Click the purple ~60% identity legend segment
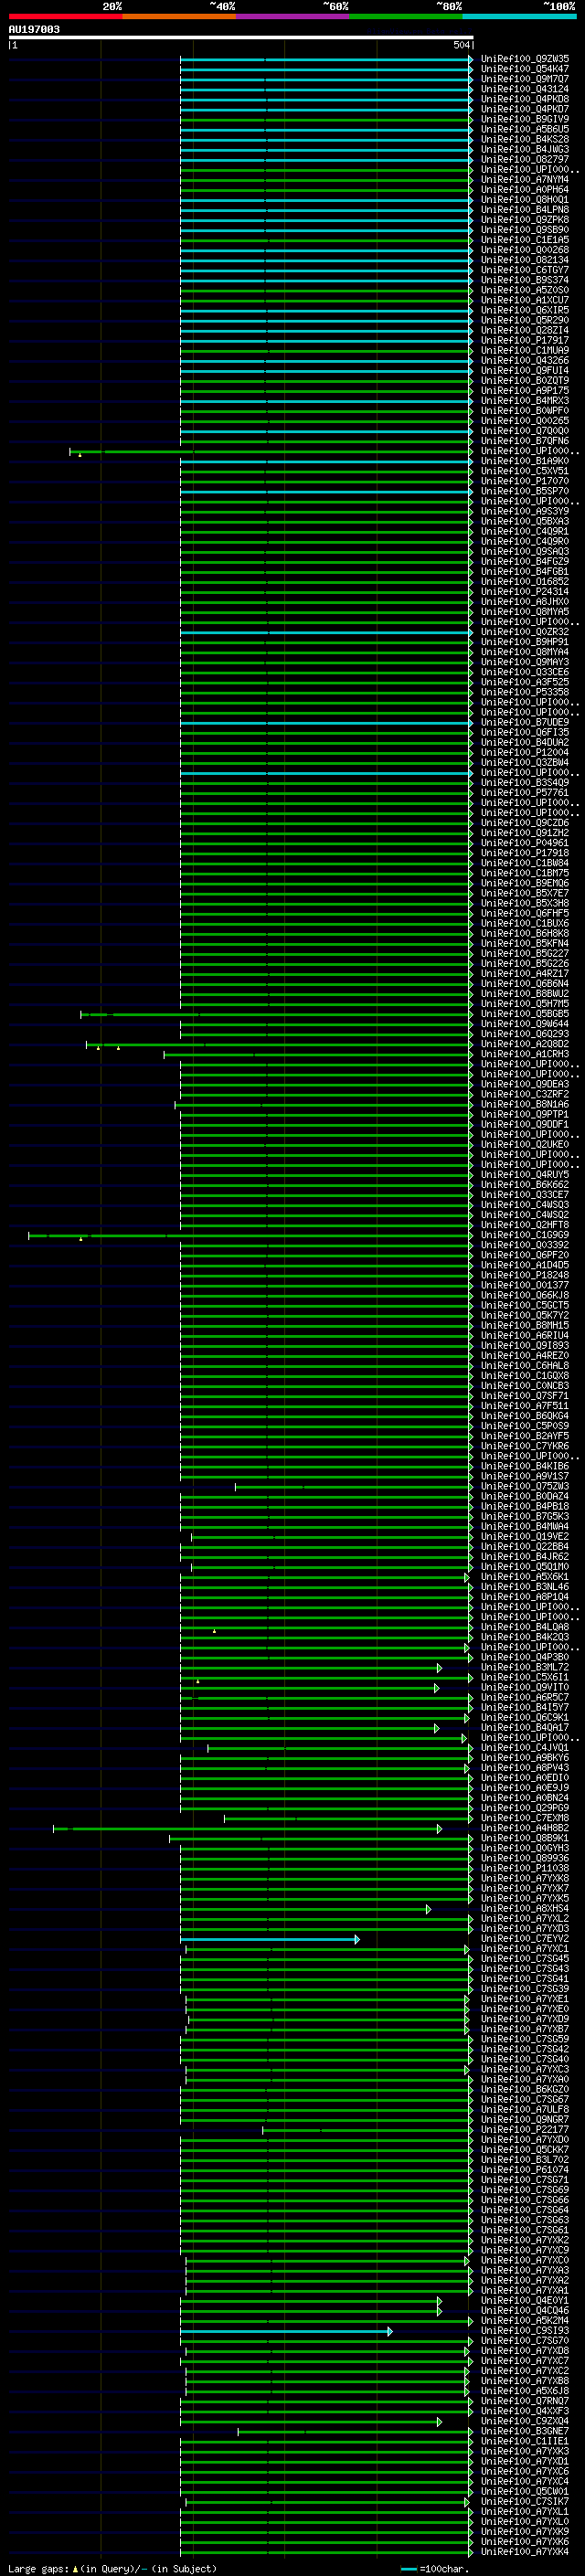The height and width of the screenshot is (2576, 585). 292,16
